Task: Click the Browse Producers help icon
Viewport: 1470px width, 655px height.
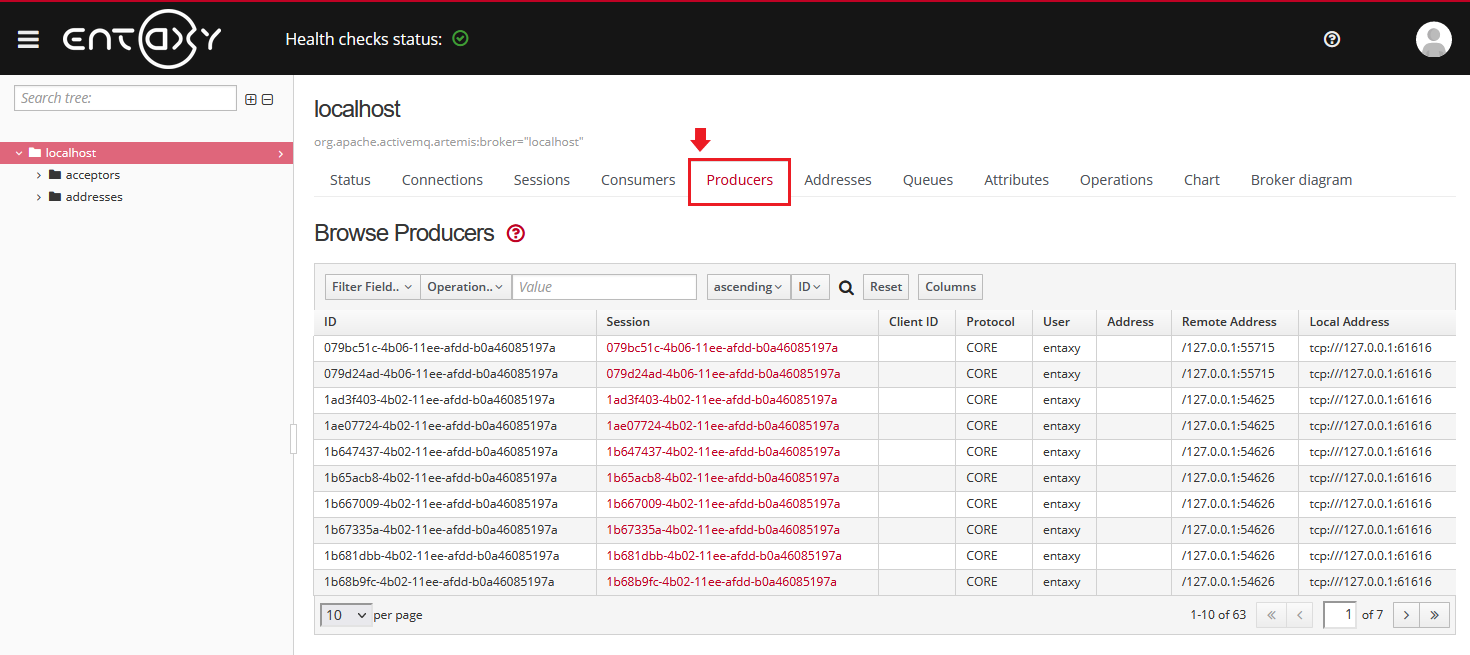Action: point(515,234)
